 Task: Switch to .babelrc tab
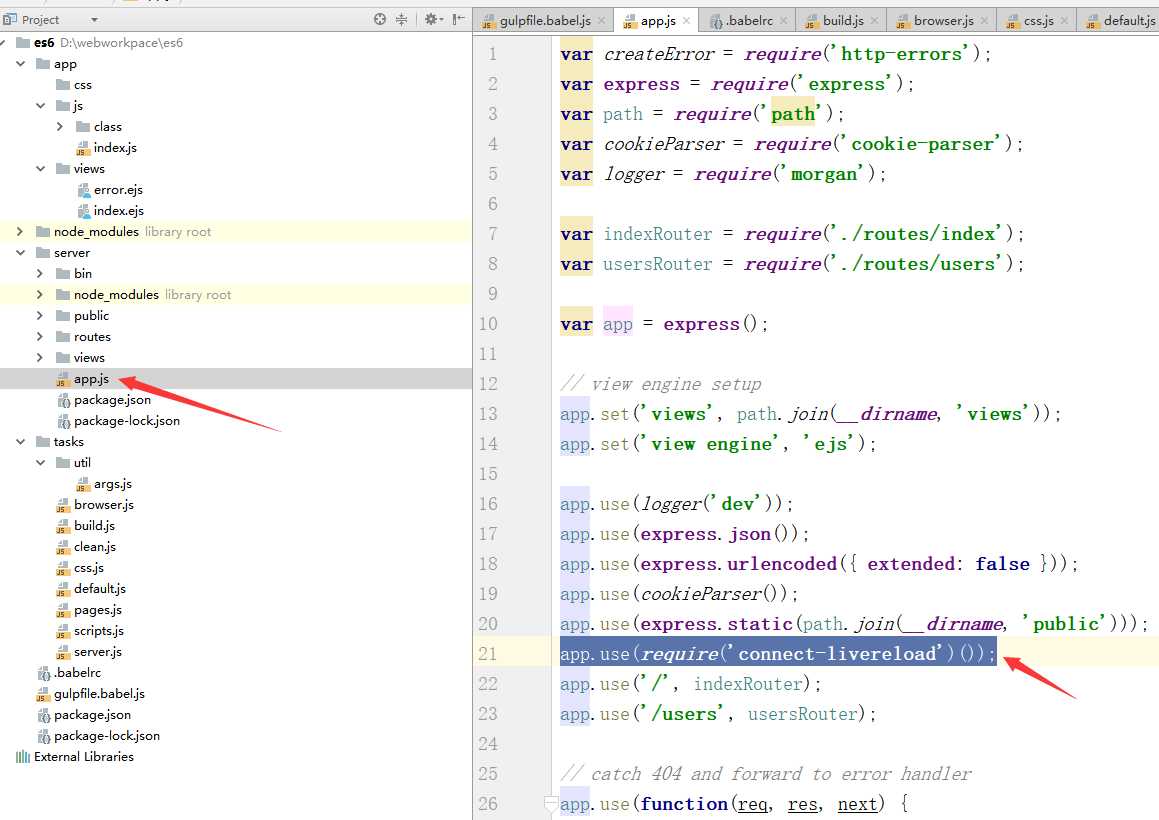point(748,21)
